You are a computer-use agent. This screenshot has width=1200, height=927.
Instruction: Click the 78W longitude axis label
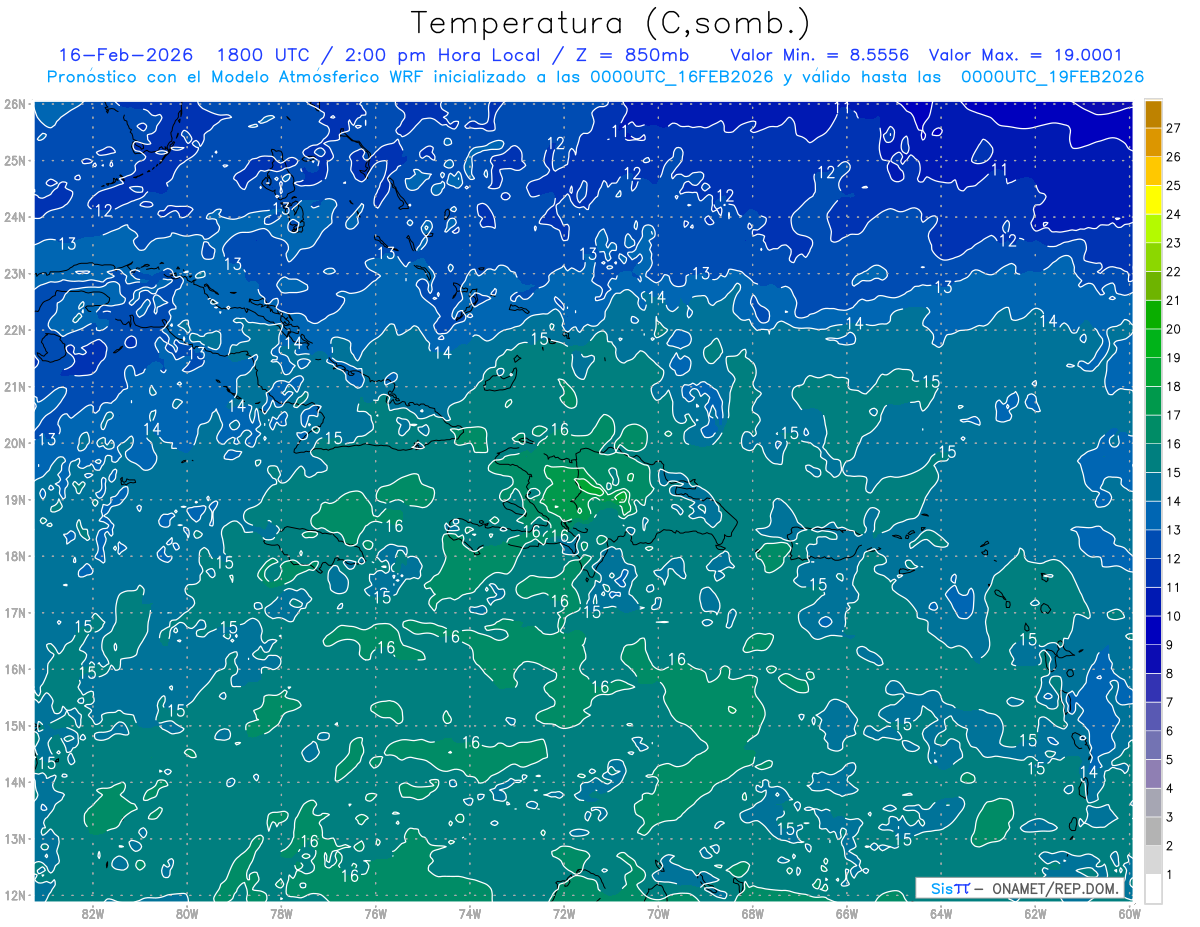(x=281, y=913)
